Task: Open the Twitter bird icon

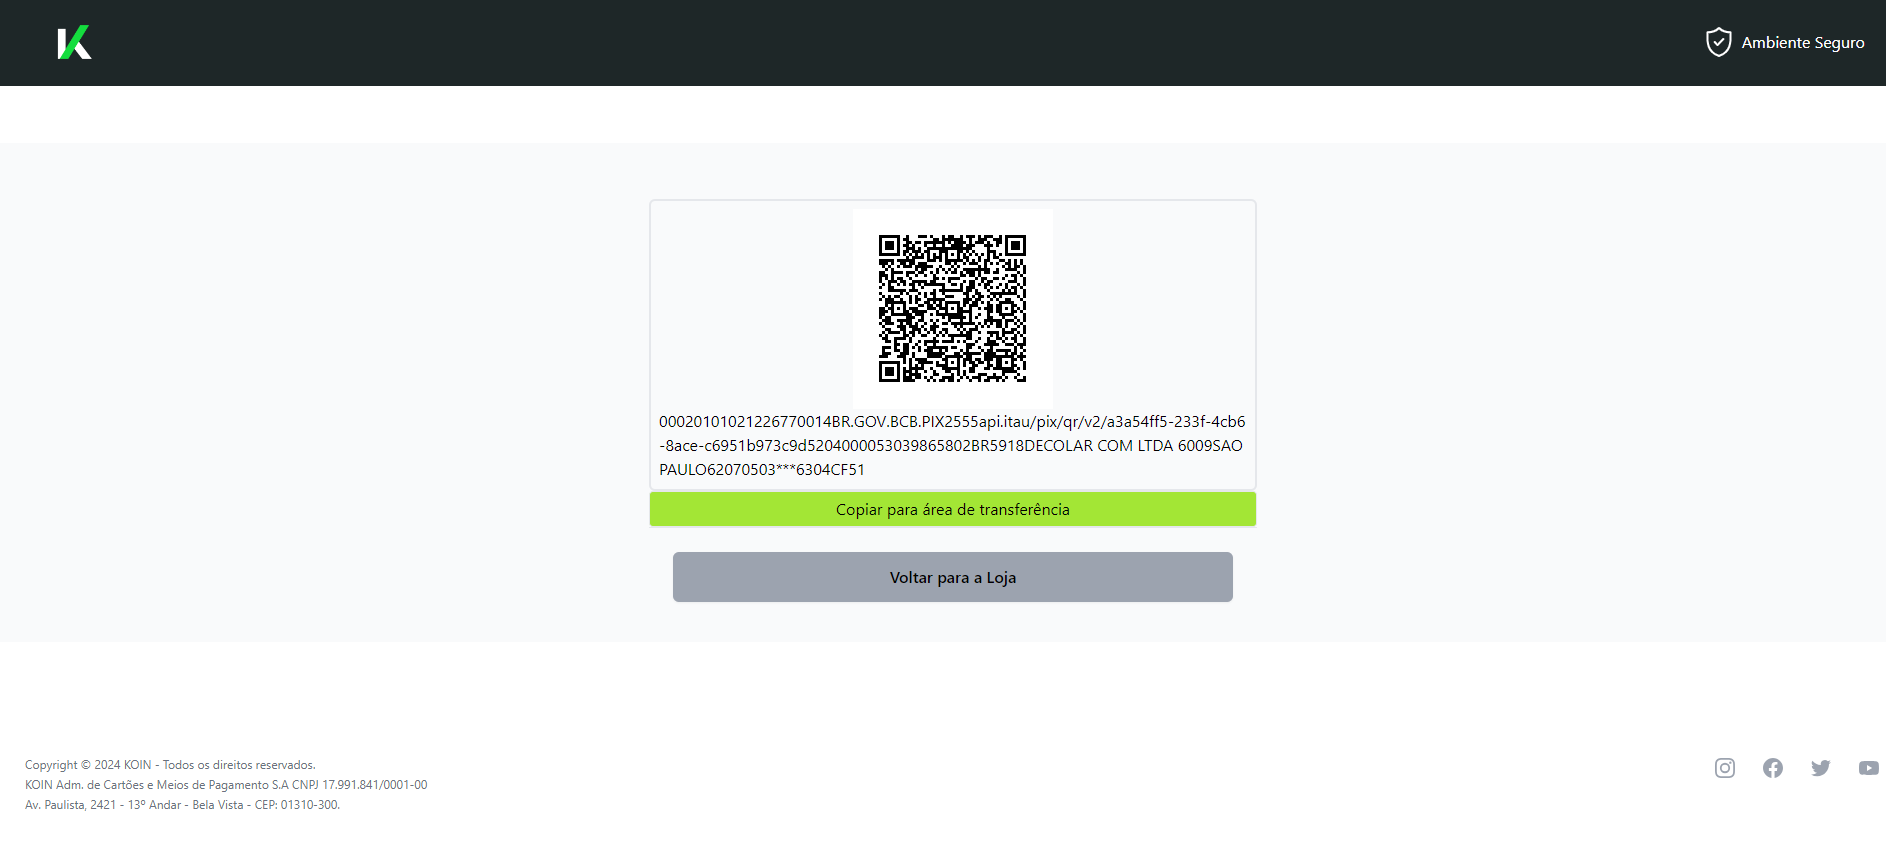Action: click(x=1821, y=768)
